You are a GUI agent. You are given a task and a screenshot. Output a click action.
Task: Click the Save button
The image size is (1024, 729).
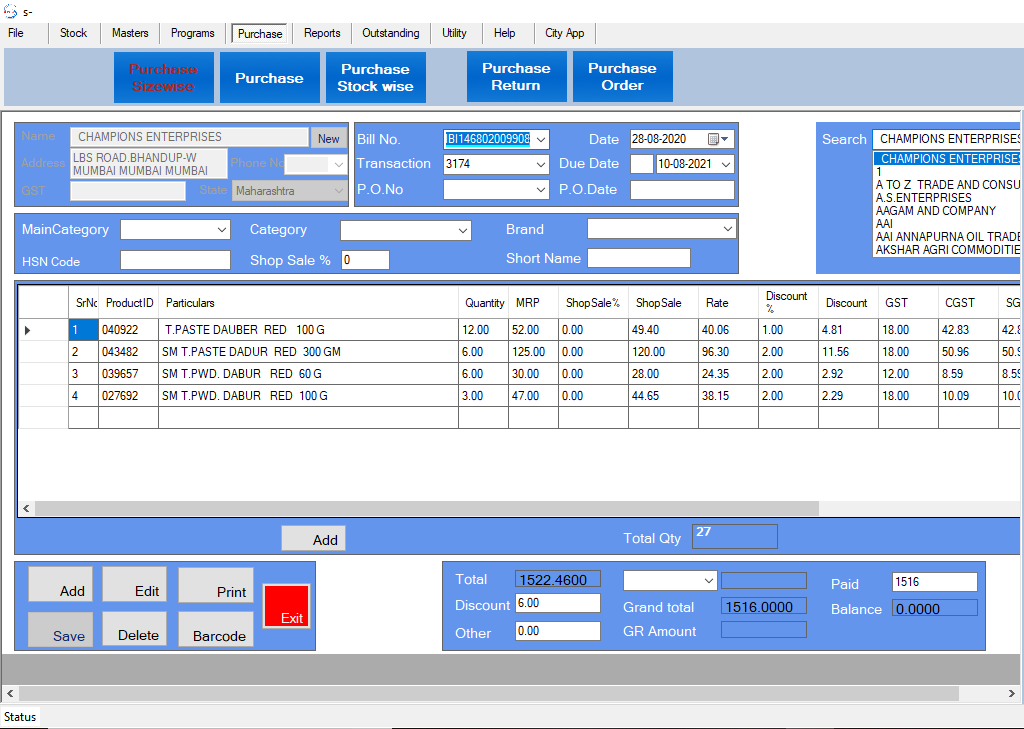click(60, 629)
